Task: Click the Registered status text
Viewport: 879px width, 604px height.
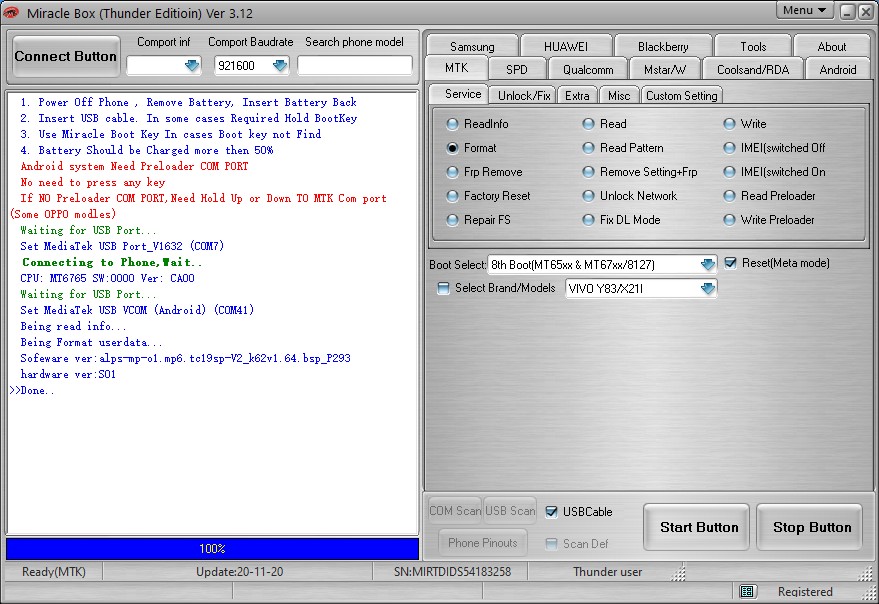Action: point(805,592)
